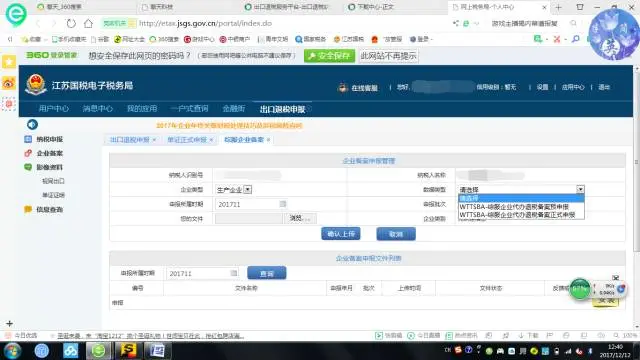Click the blue speaker announcement icon
The height and width of the screenshot is (360, 640).
tap(32, 124)
